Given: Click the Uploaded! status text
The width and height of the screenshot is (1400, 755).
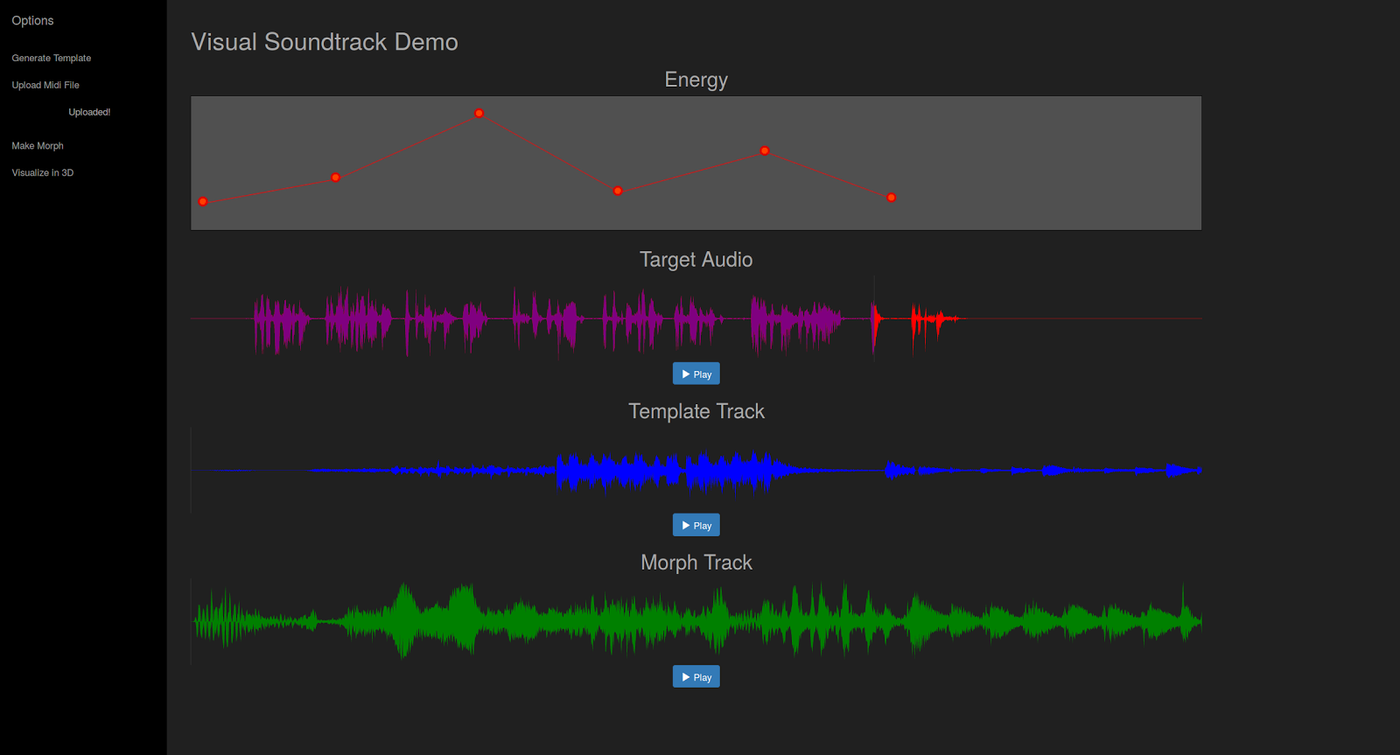Looking at the screenshot, I should pos(89,112).
